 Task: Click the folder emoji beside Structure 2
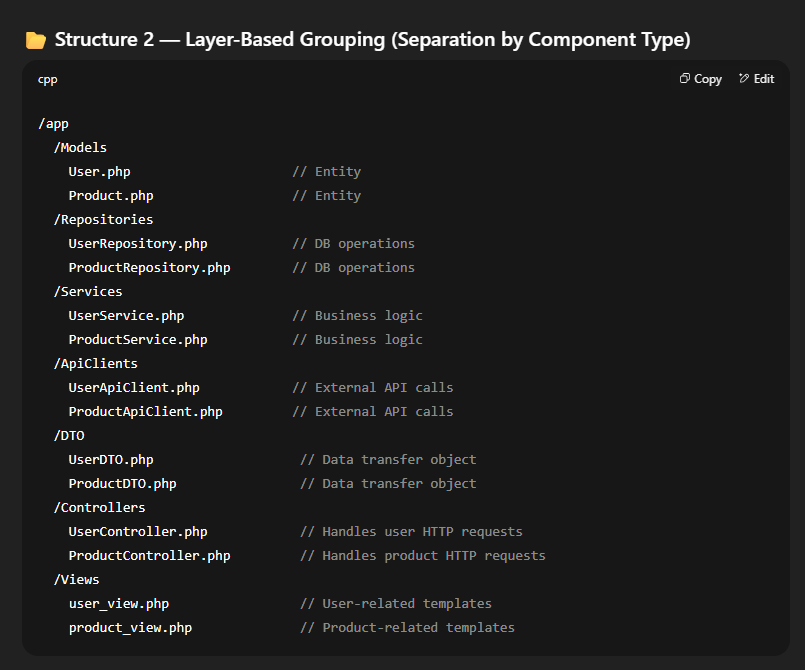click(36, 40)
